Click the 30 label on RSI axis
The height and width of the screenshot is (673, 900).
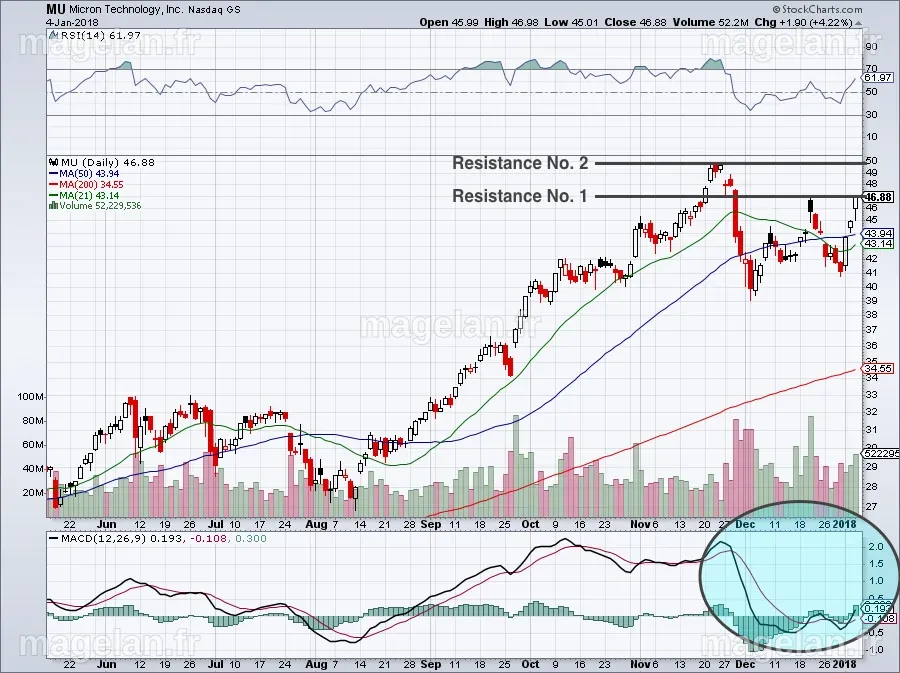click(871, 115)
